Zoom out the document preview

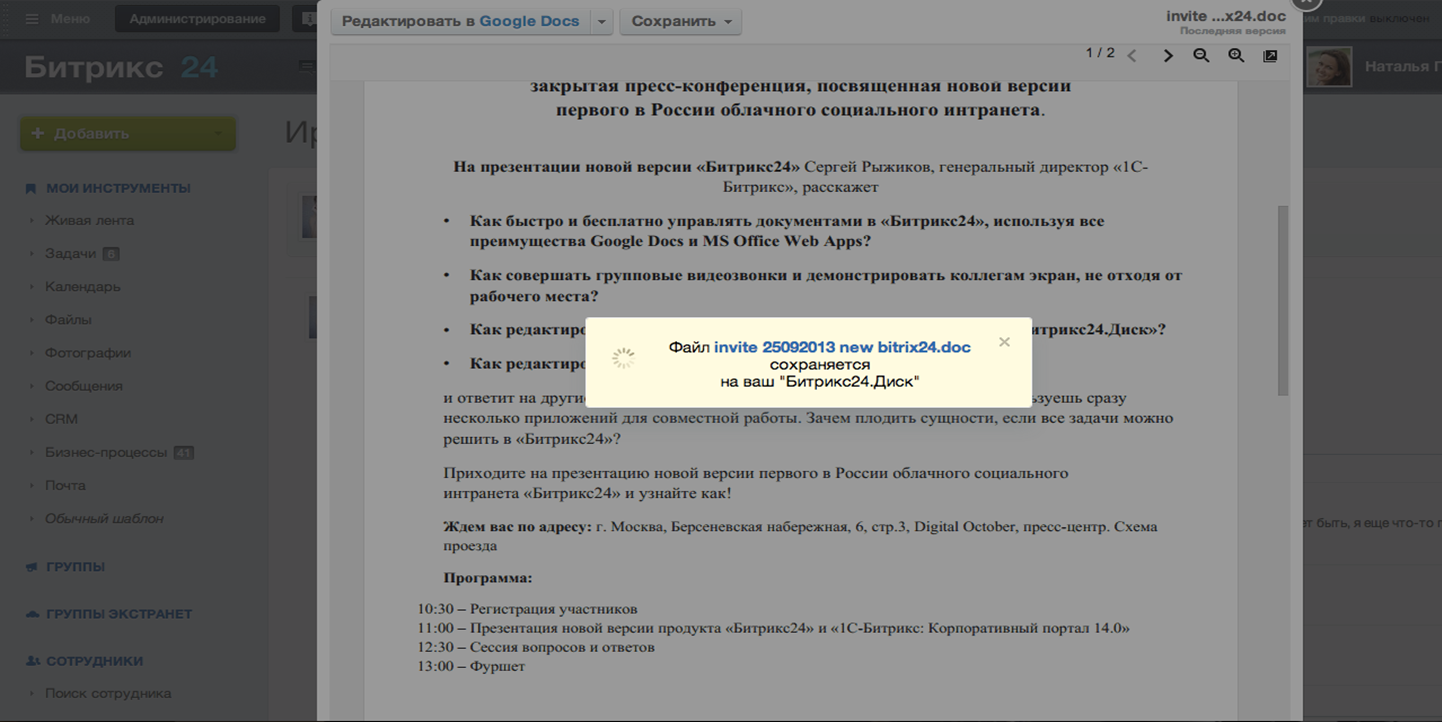tap(1201, 56)
